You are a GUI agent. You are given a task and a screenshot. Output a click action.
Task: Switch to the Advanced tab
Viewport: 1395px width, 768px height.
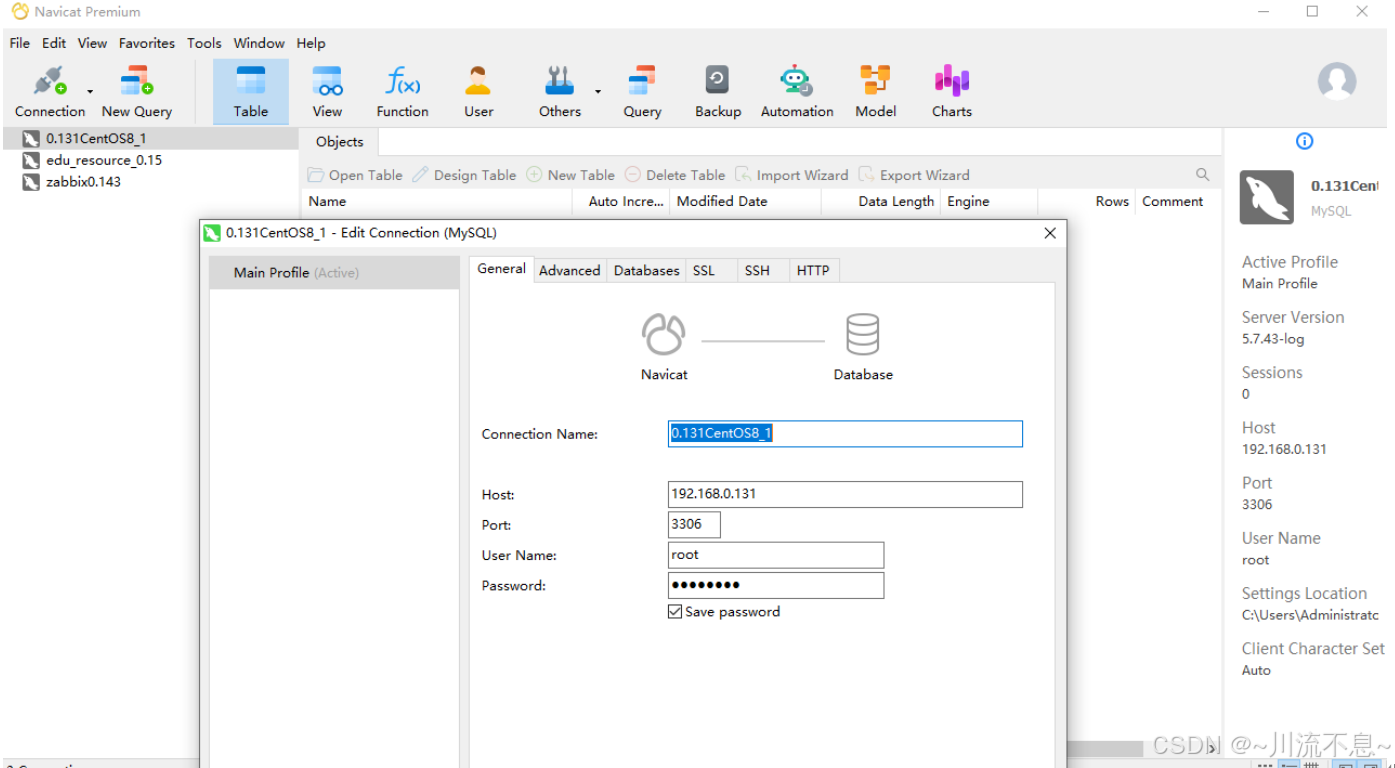coord(569,270)
